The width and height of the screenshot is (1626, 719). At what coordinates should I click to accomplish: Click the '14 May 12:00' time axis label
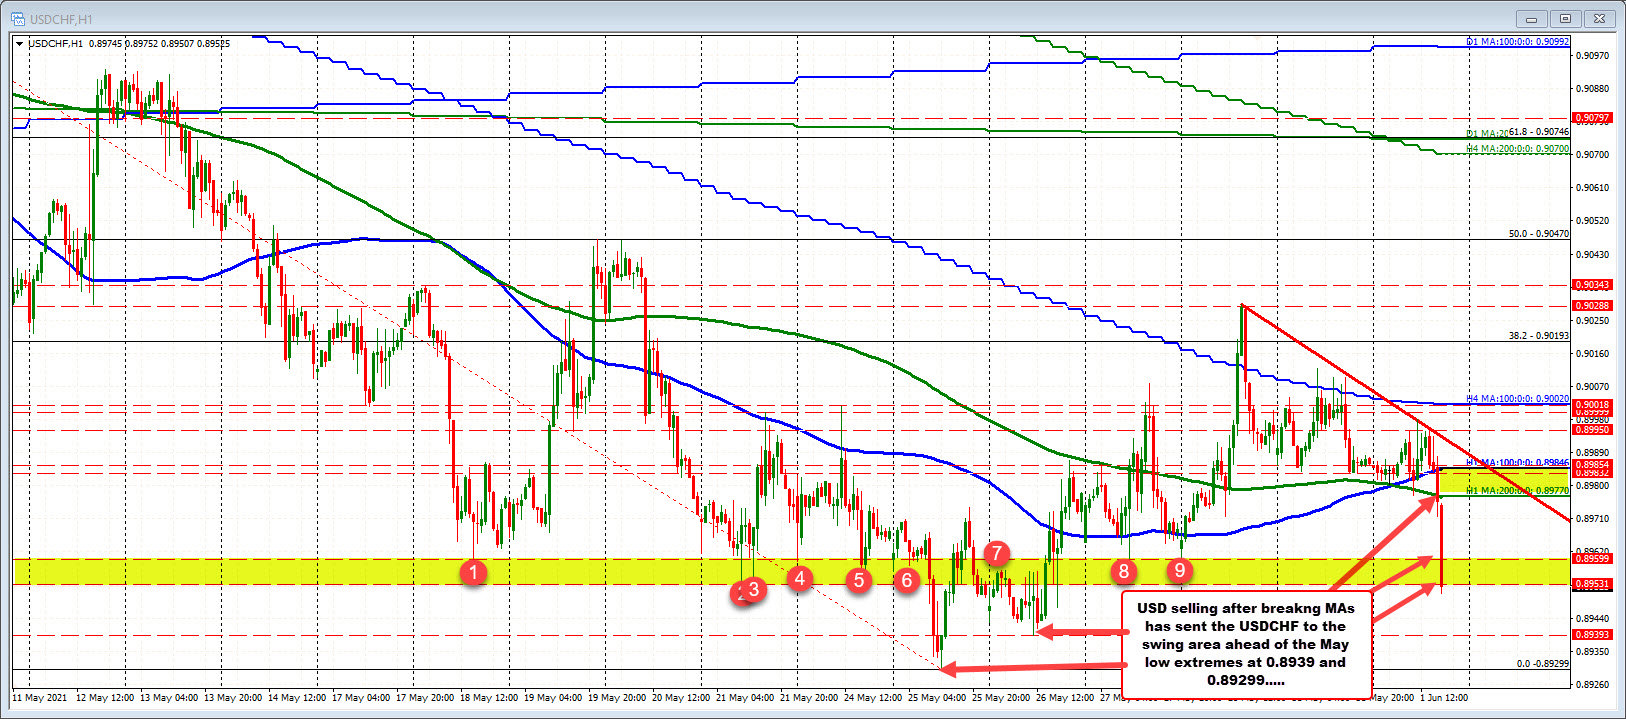coord(296,697)
